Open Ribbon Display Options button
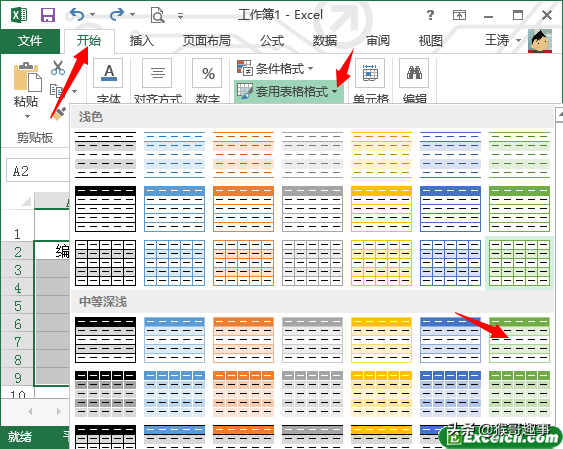 point(460,15)
